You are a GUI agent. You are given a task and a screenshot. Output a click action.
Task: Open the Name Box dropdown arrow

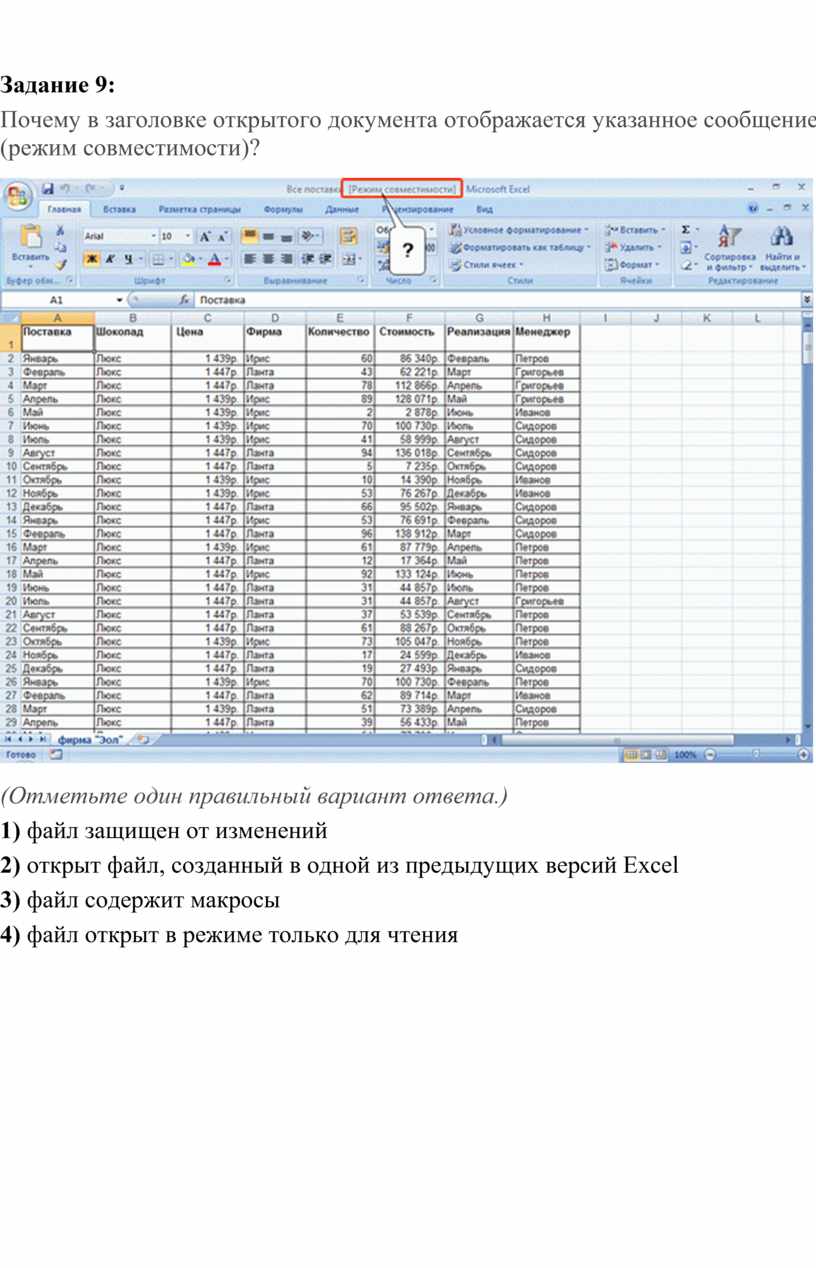pos(119,300)
